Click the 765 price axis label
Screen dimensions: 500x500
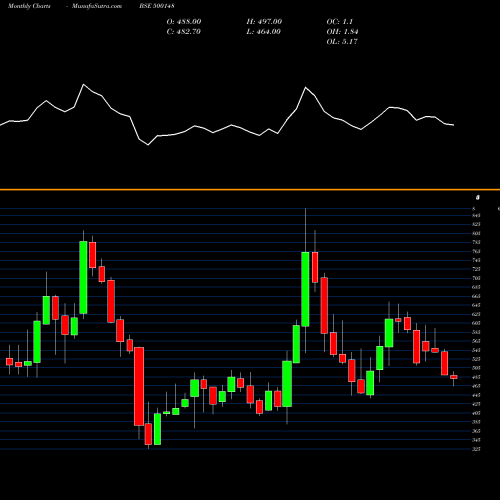tap(476, 252)
